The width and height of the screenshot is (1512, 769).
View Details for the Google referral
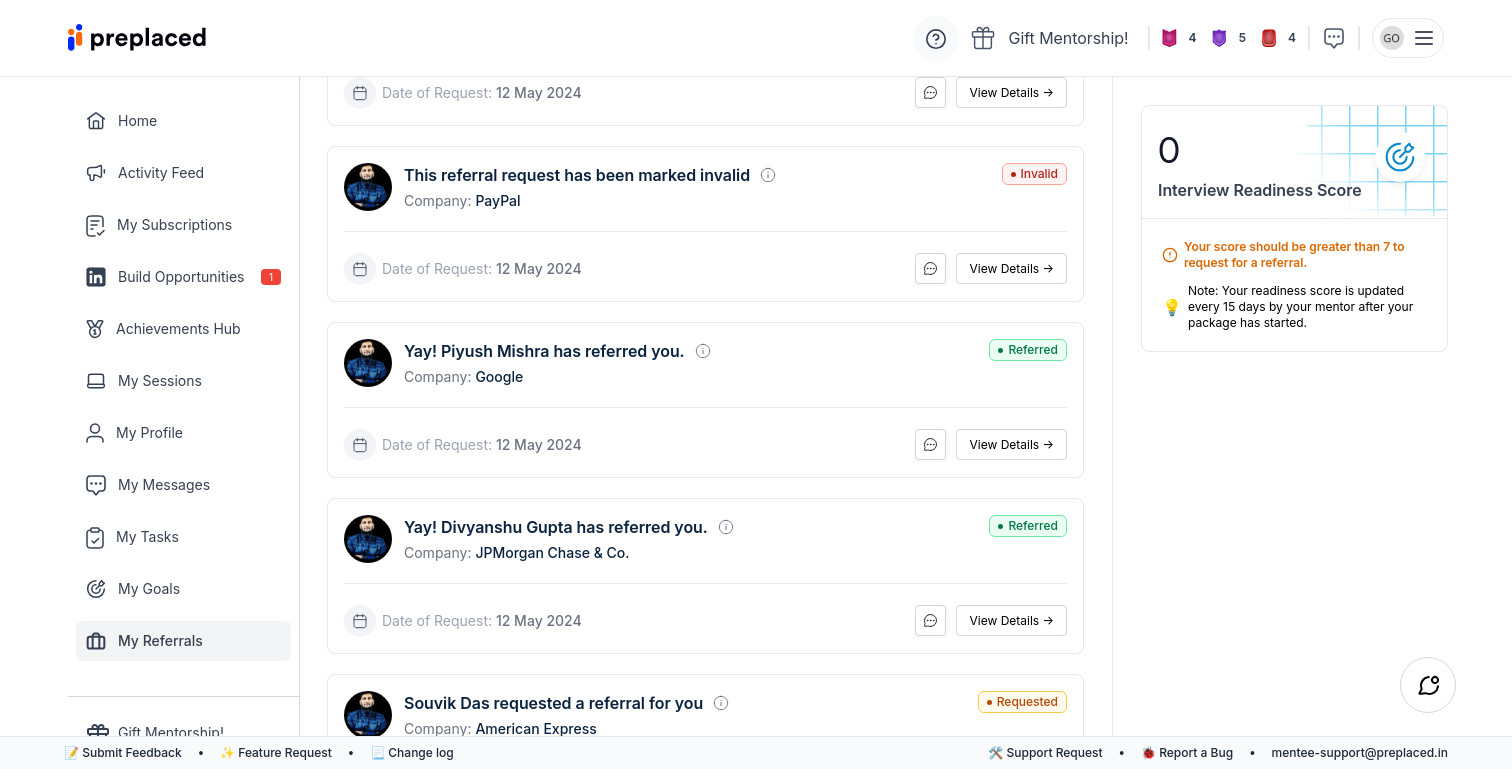click(1011, 445)
